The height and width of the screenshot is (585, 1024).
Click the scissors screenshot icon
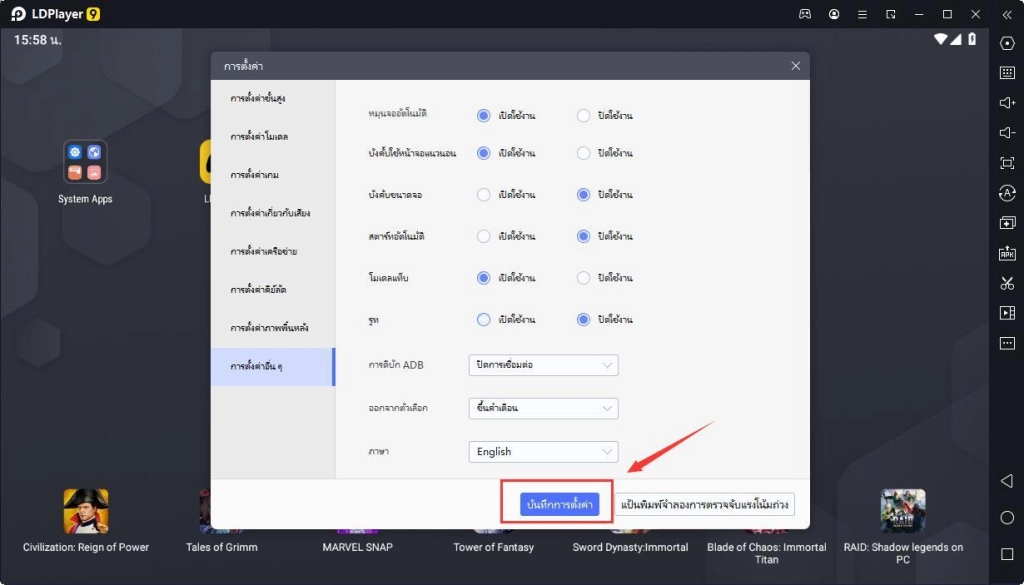point(1007,284)
